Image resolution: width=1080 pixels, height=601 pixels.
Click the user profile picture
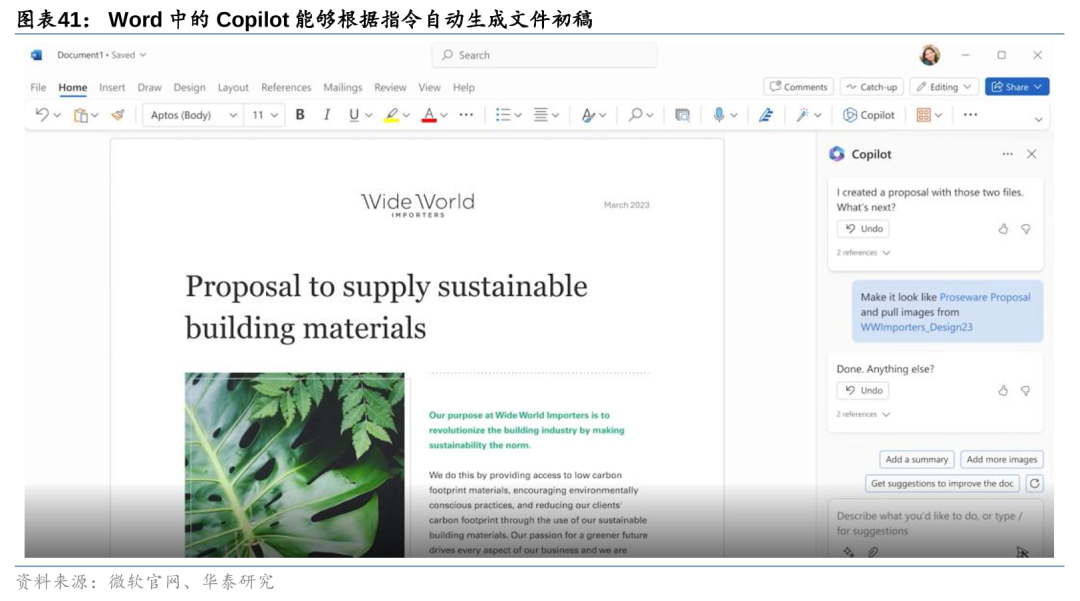pyautogui.click(x=930, y=55)
